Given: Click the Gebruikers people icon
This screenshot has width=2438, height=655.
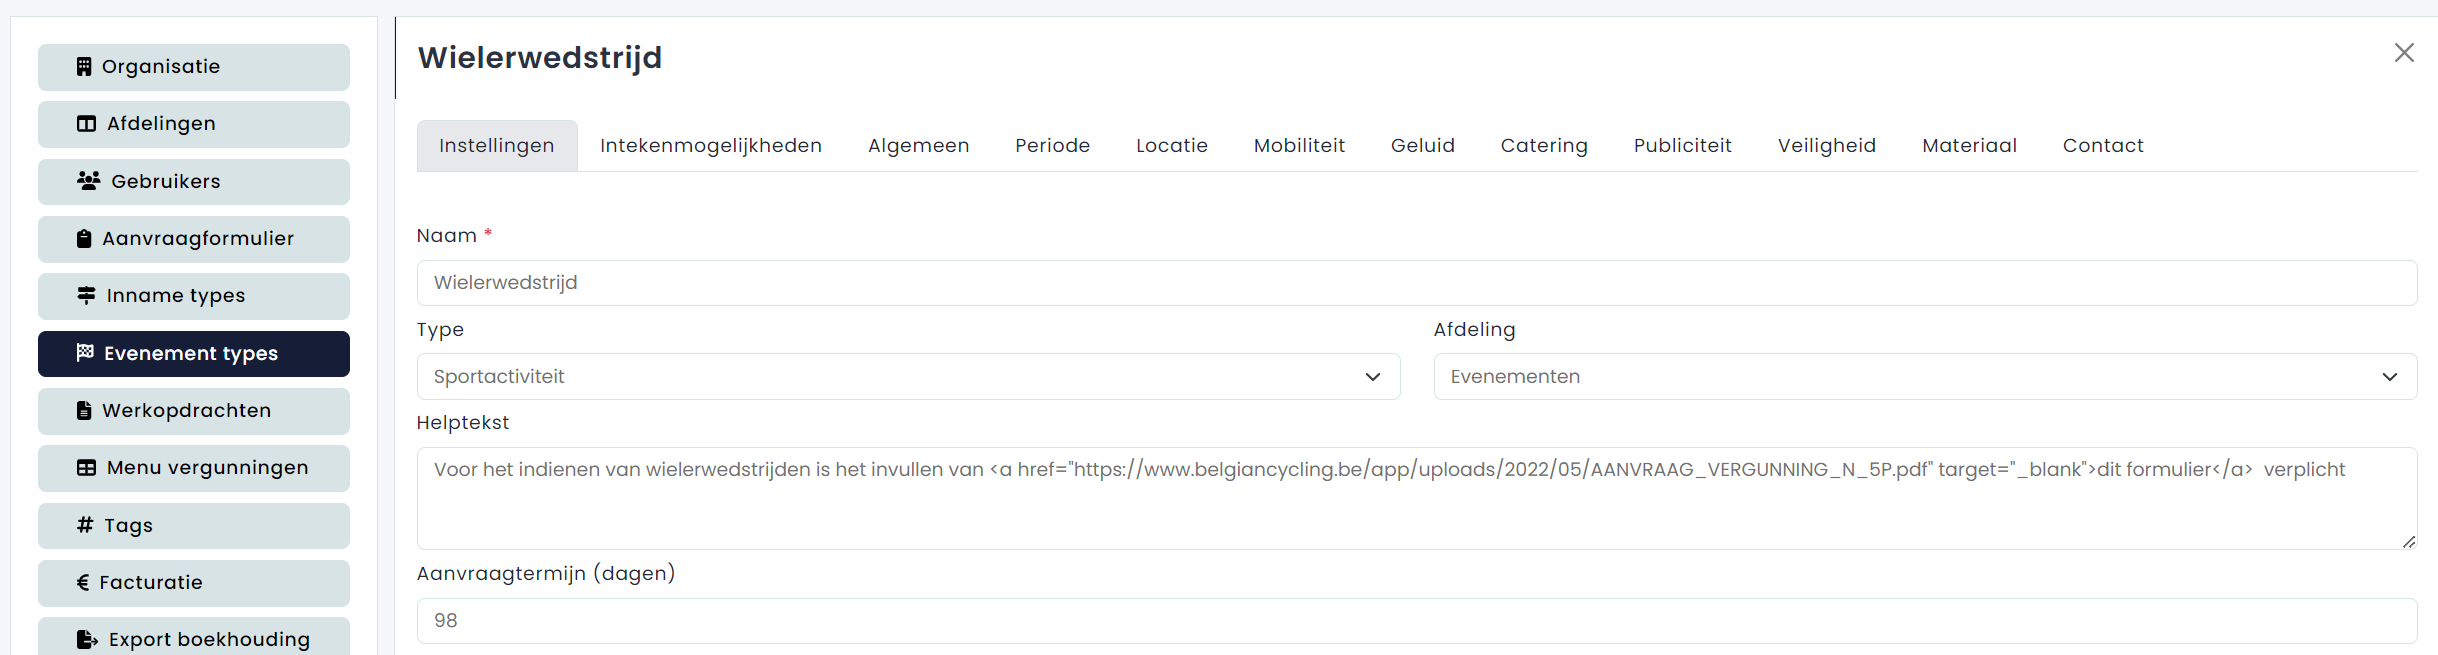Looking at the screenshot, I should point(89,181).
